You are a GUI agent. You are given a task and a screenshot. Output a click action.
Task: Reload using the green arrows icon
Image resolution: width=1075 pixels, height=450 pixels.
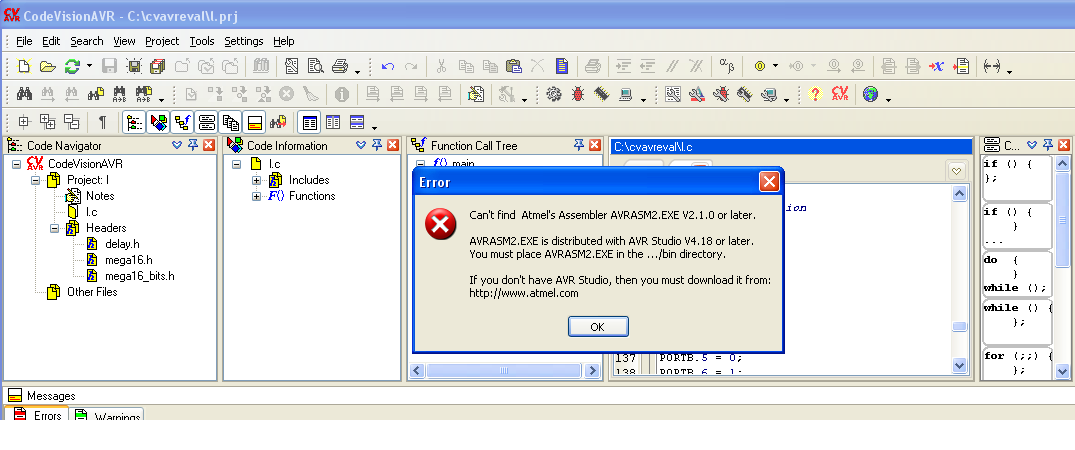72,67
